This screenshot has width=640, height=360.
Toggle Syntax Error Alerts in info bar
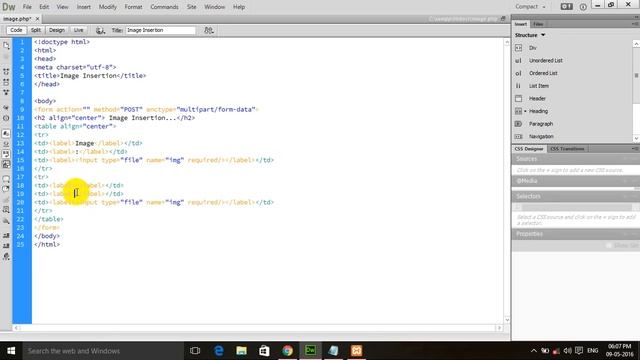pos(6,164)
